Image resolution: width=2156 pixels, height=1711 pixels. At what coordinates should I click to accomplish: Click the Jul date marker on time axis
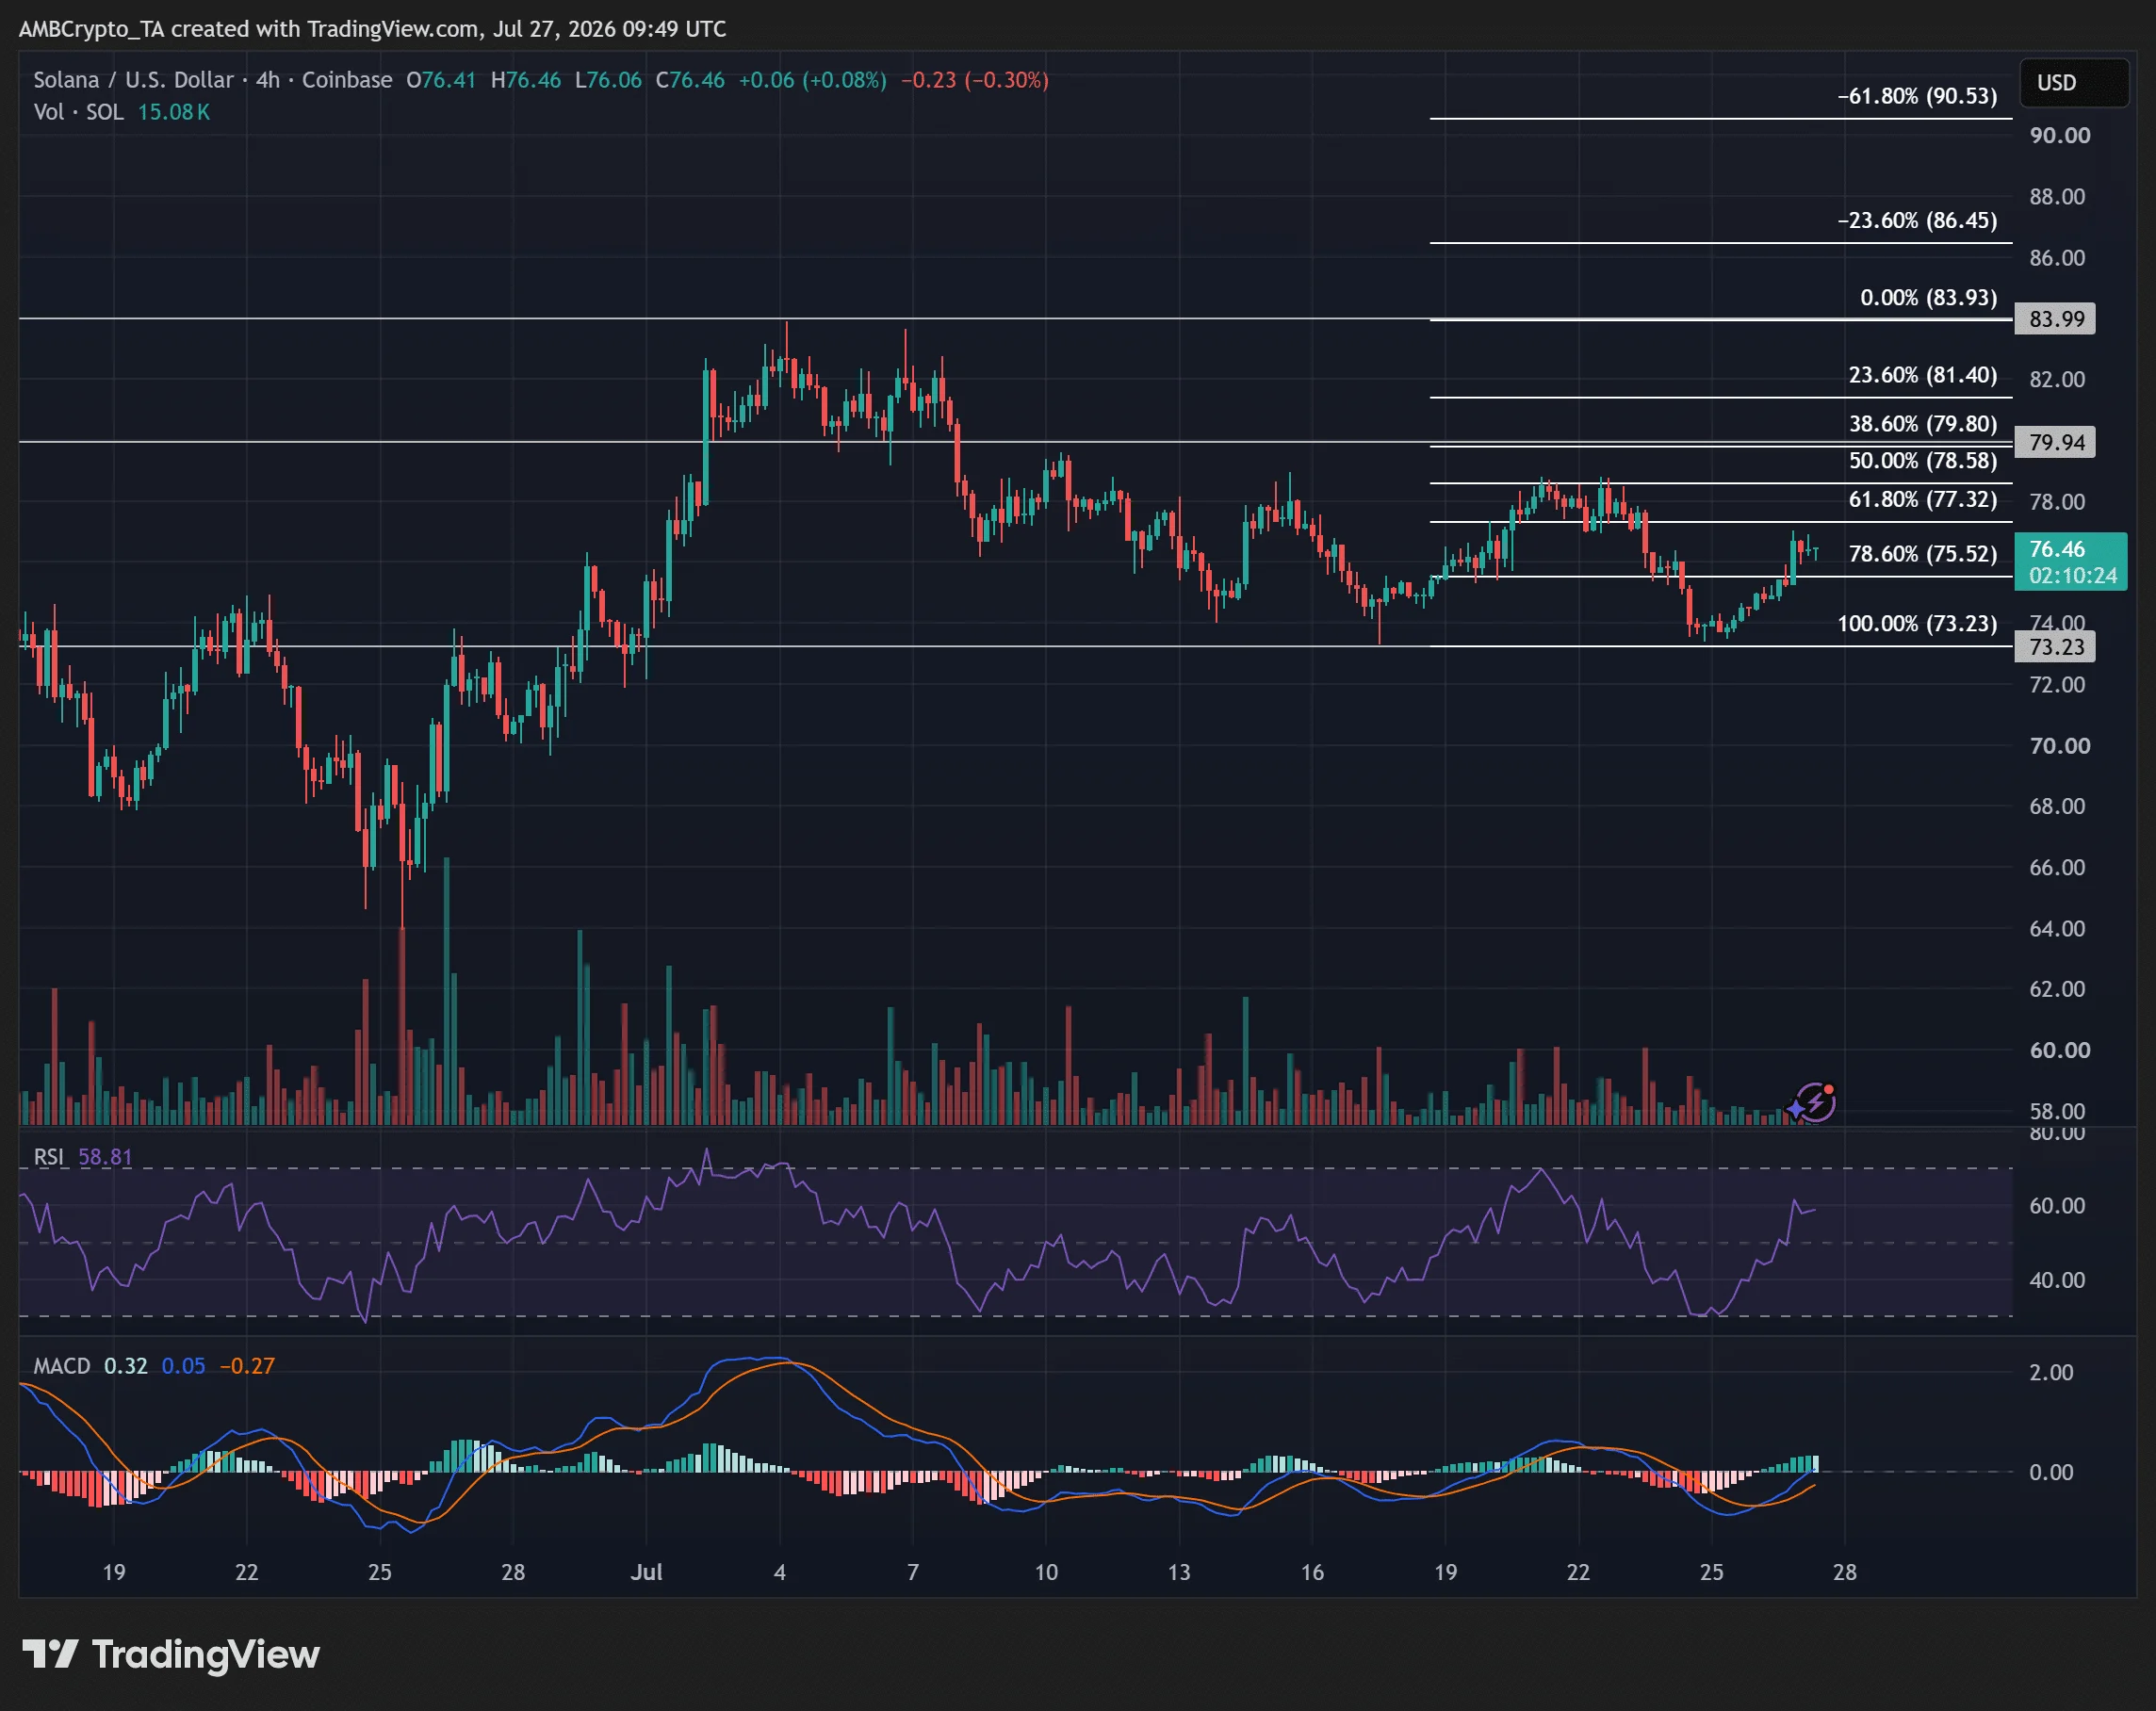click(646, 1572)
